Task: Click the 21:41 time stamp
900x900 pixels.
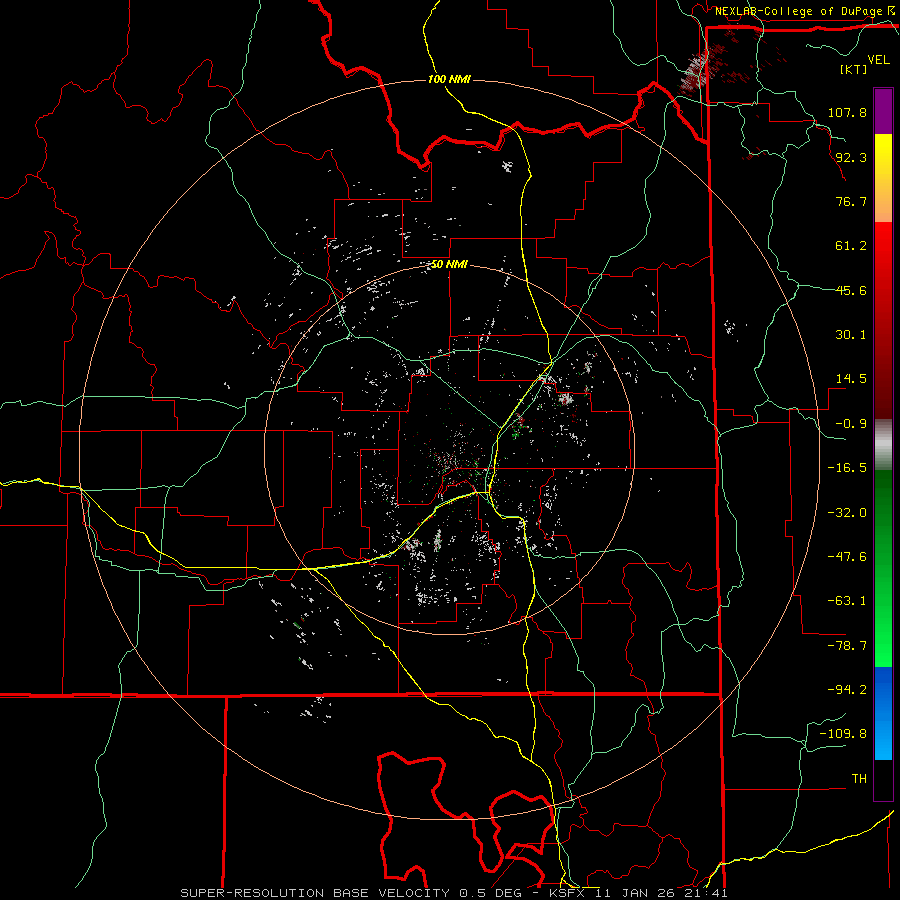Action: coord(705,893)
